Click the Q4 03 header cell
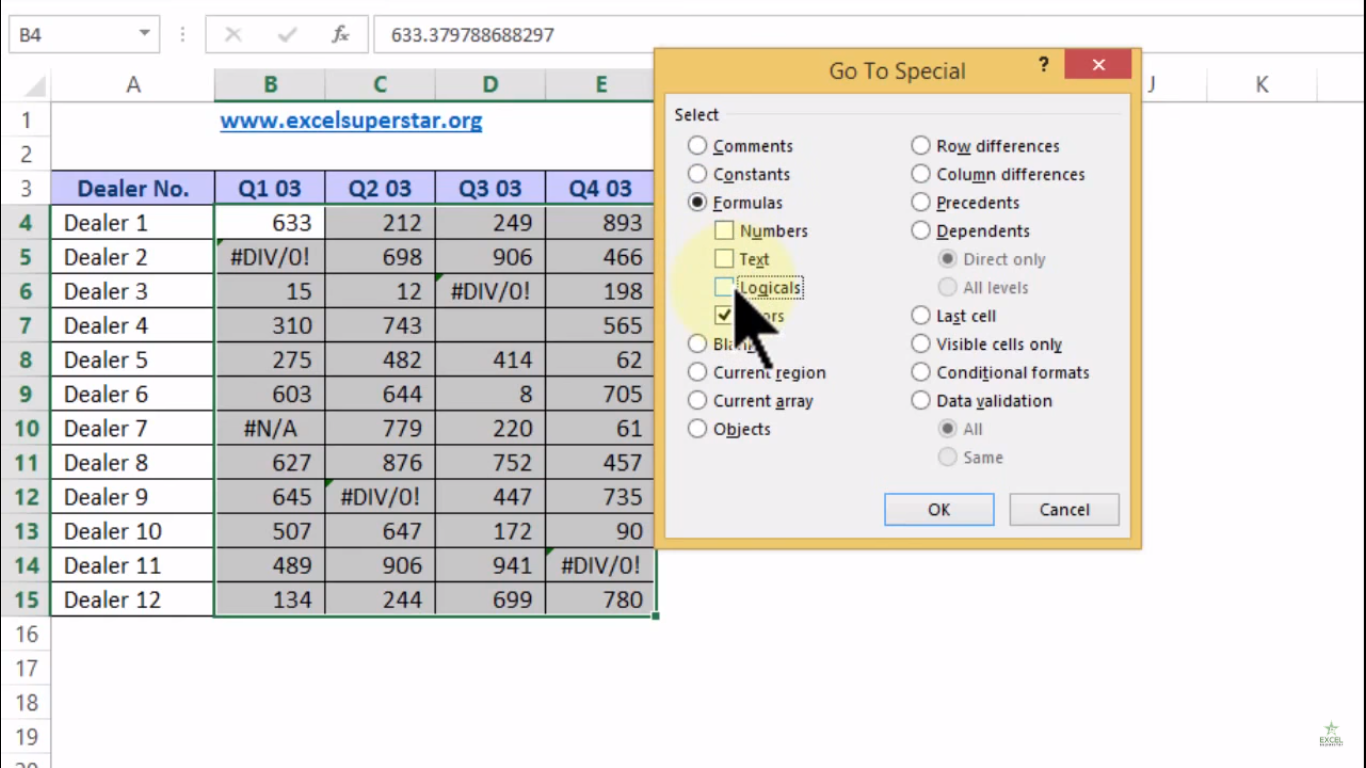This screenshot has height=768, width=1366. (x=601, y=188)
